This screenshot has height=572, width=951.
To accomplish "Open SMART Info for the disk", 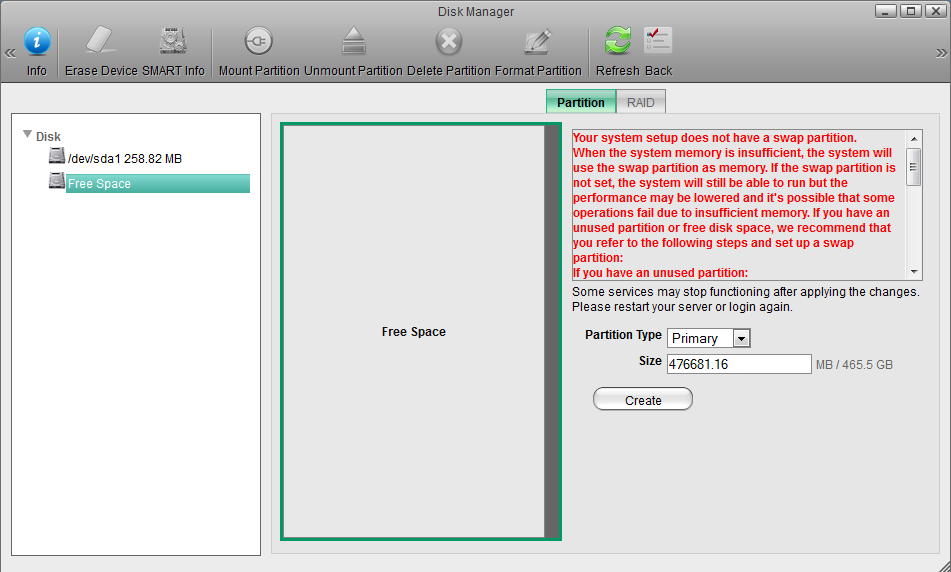I will [x=174, y=42].
